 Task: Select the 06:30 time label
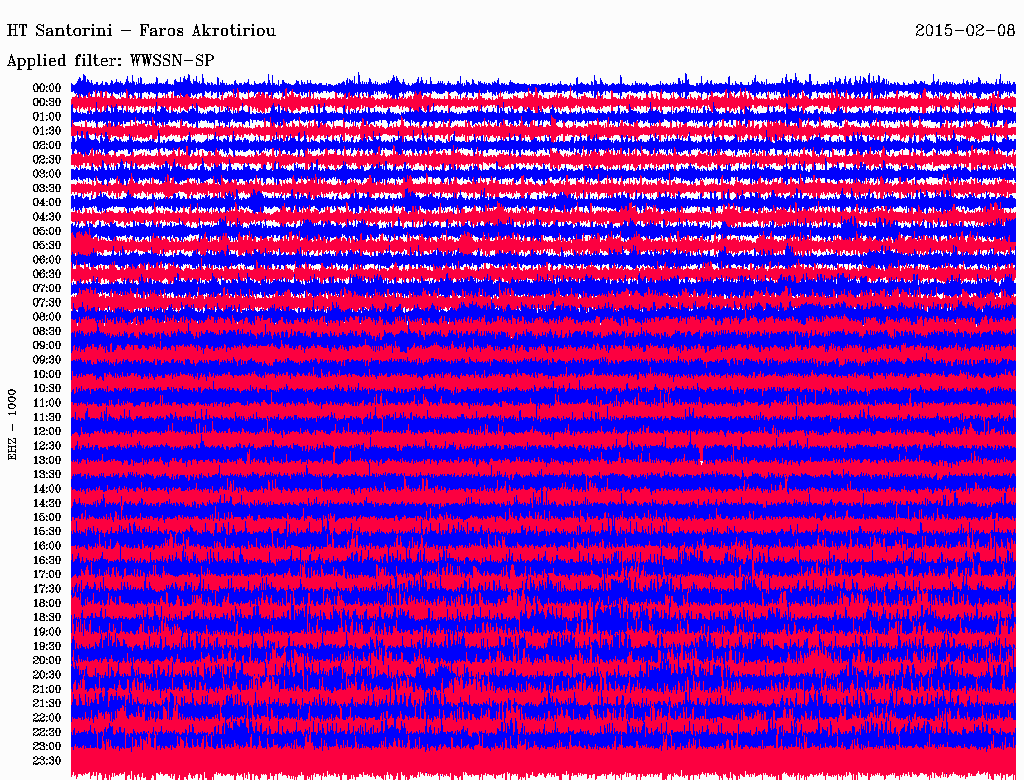47,274
